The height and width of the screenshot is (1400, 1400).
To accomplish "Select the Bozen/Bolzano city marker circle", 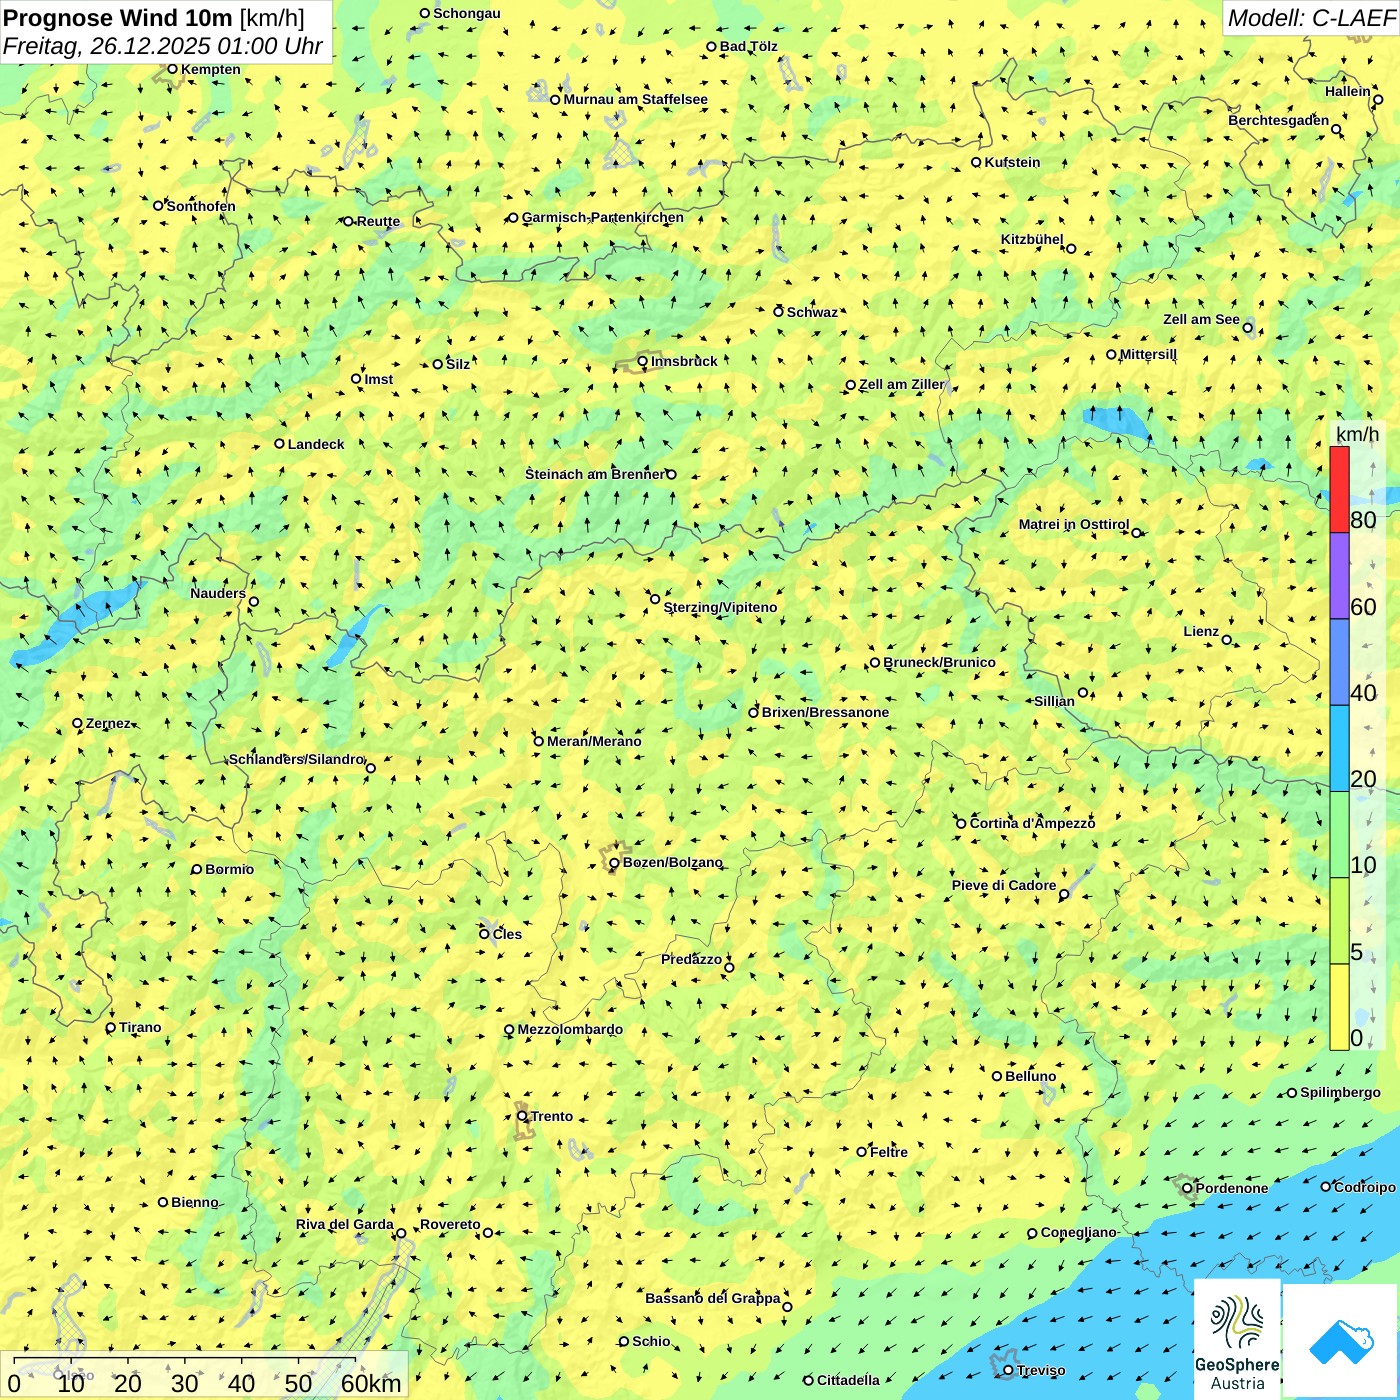I will [615, 863].
